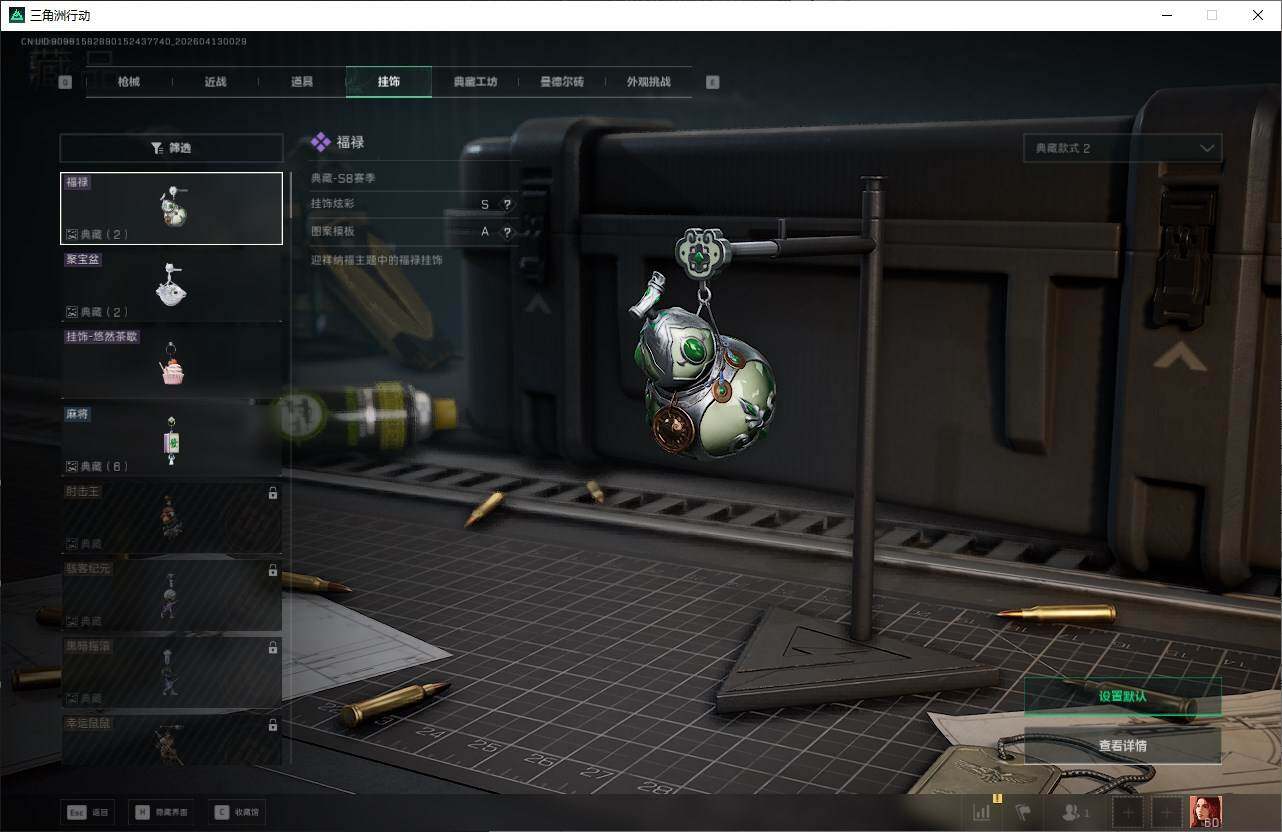Screen dimensions: 1282x832
Task: Select the locked 幸运鼠鼠 charm
Action: point(171,739)
